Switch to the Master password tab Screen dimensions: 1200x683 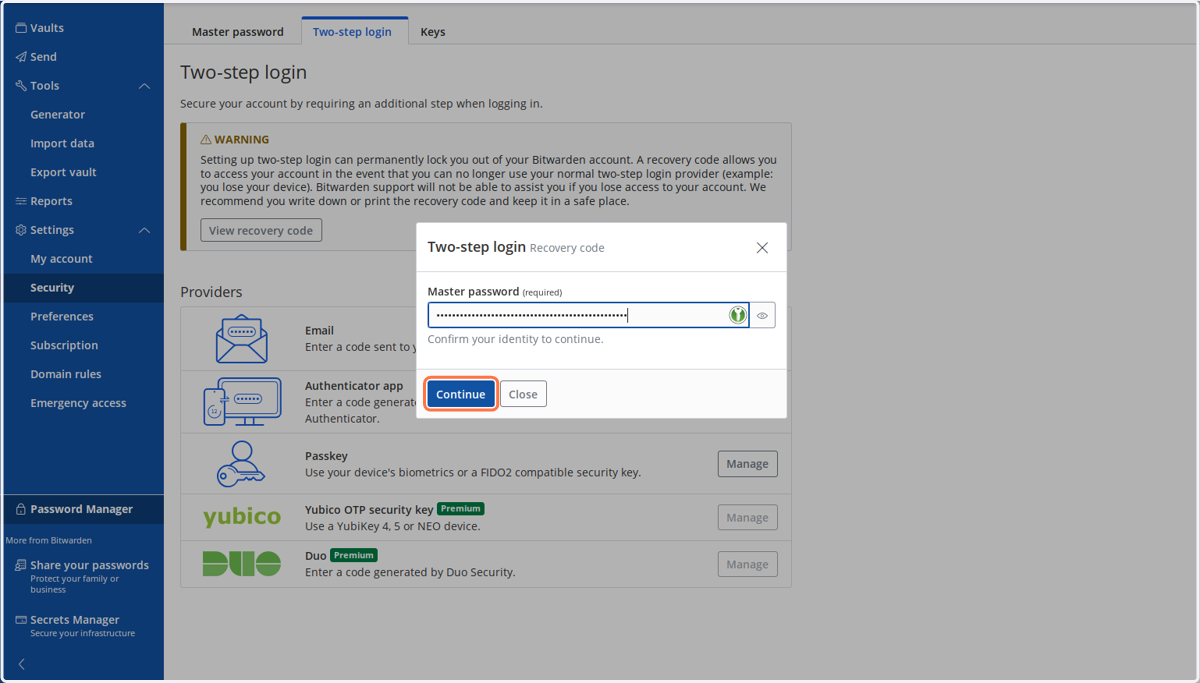(x=238, y=32)
